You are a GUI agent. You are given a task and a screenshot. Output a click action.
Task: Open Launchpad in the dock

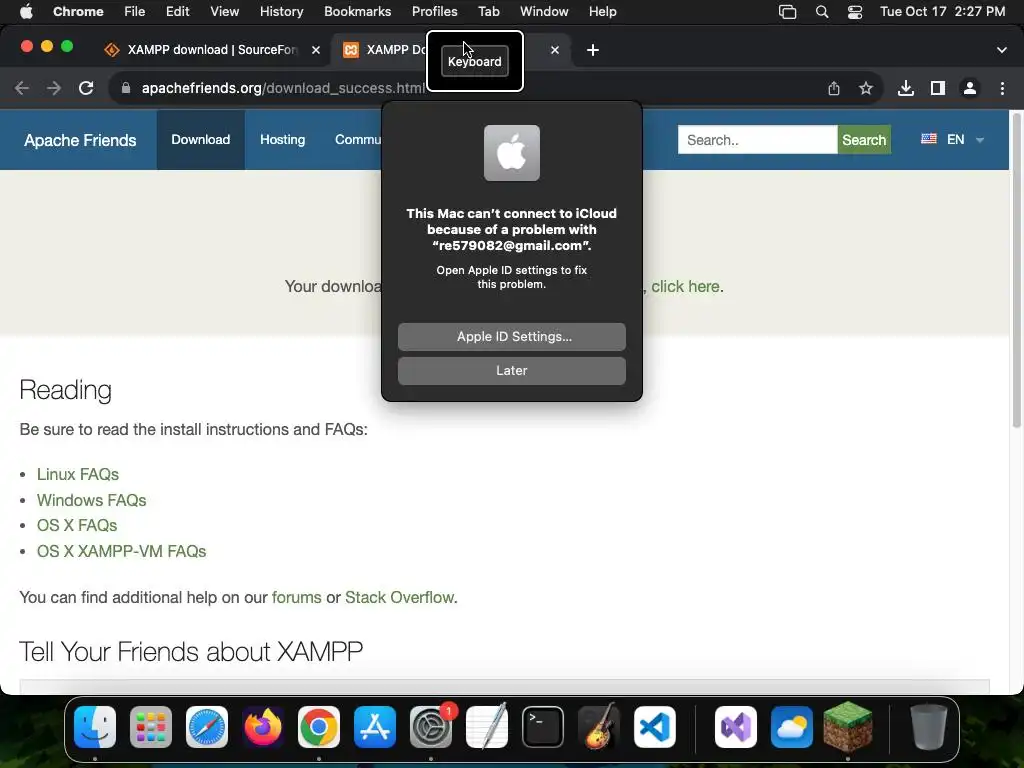point(151,727)
